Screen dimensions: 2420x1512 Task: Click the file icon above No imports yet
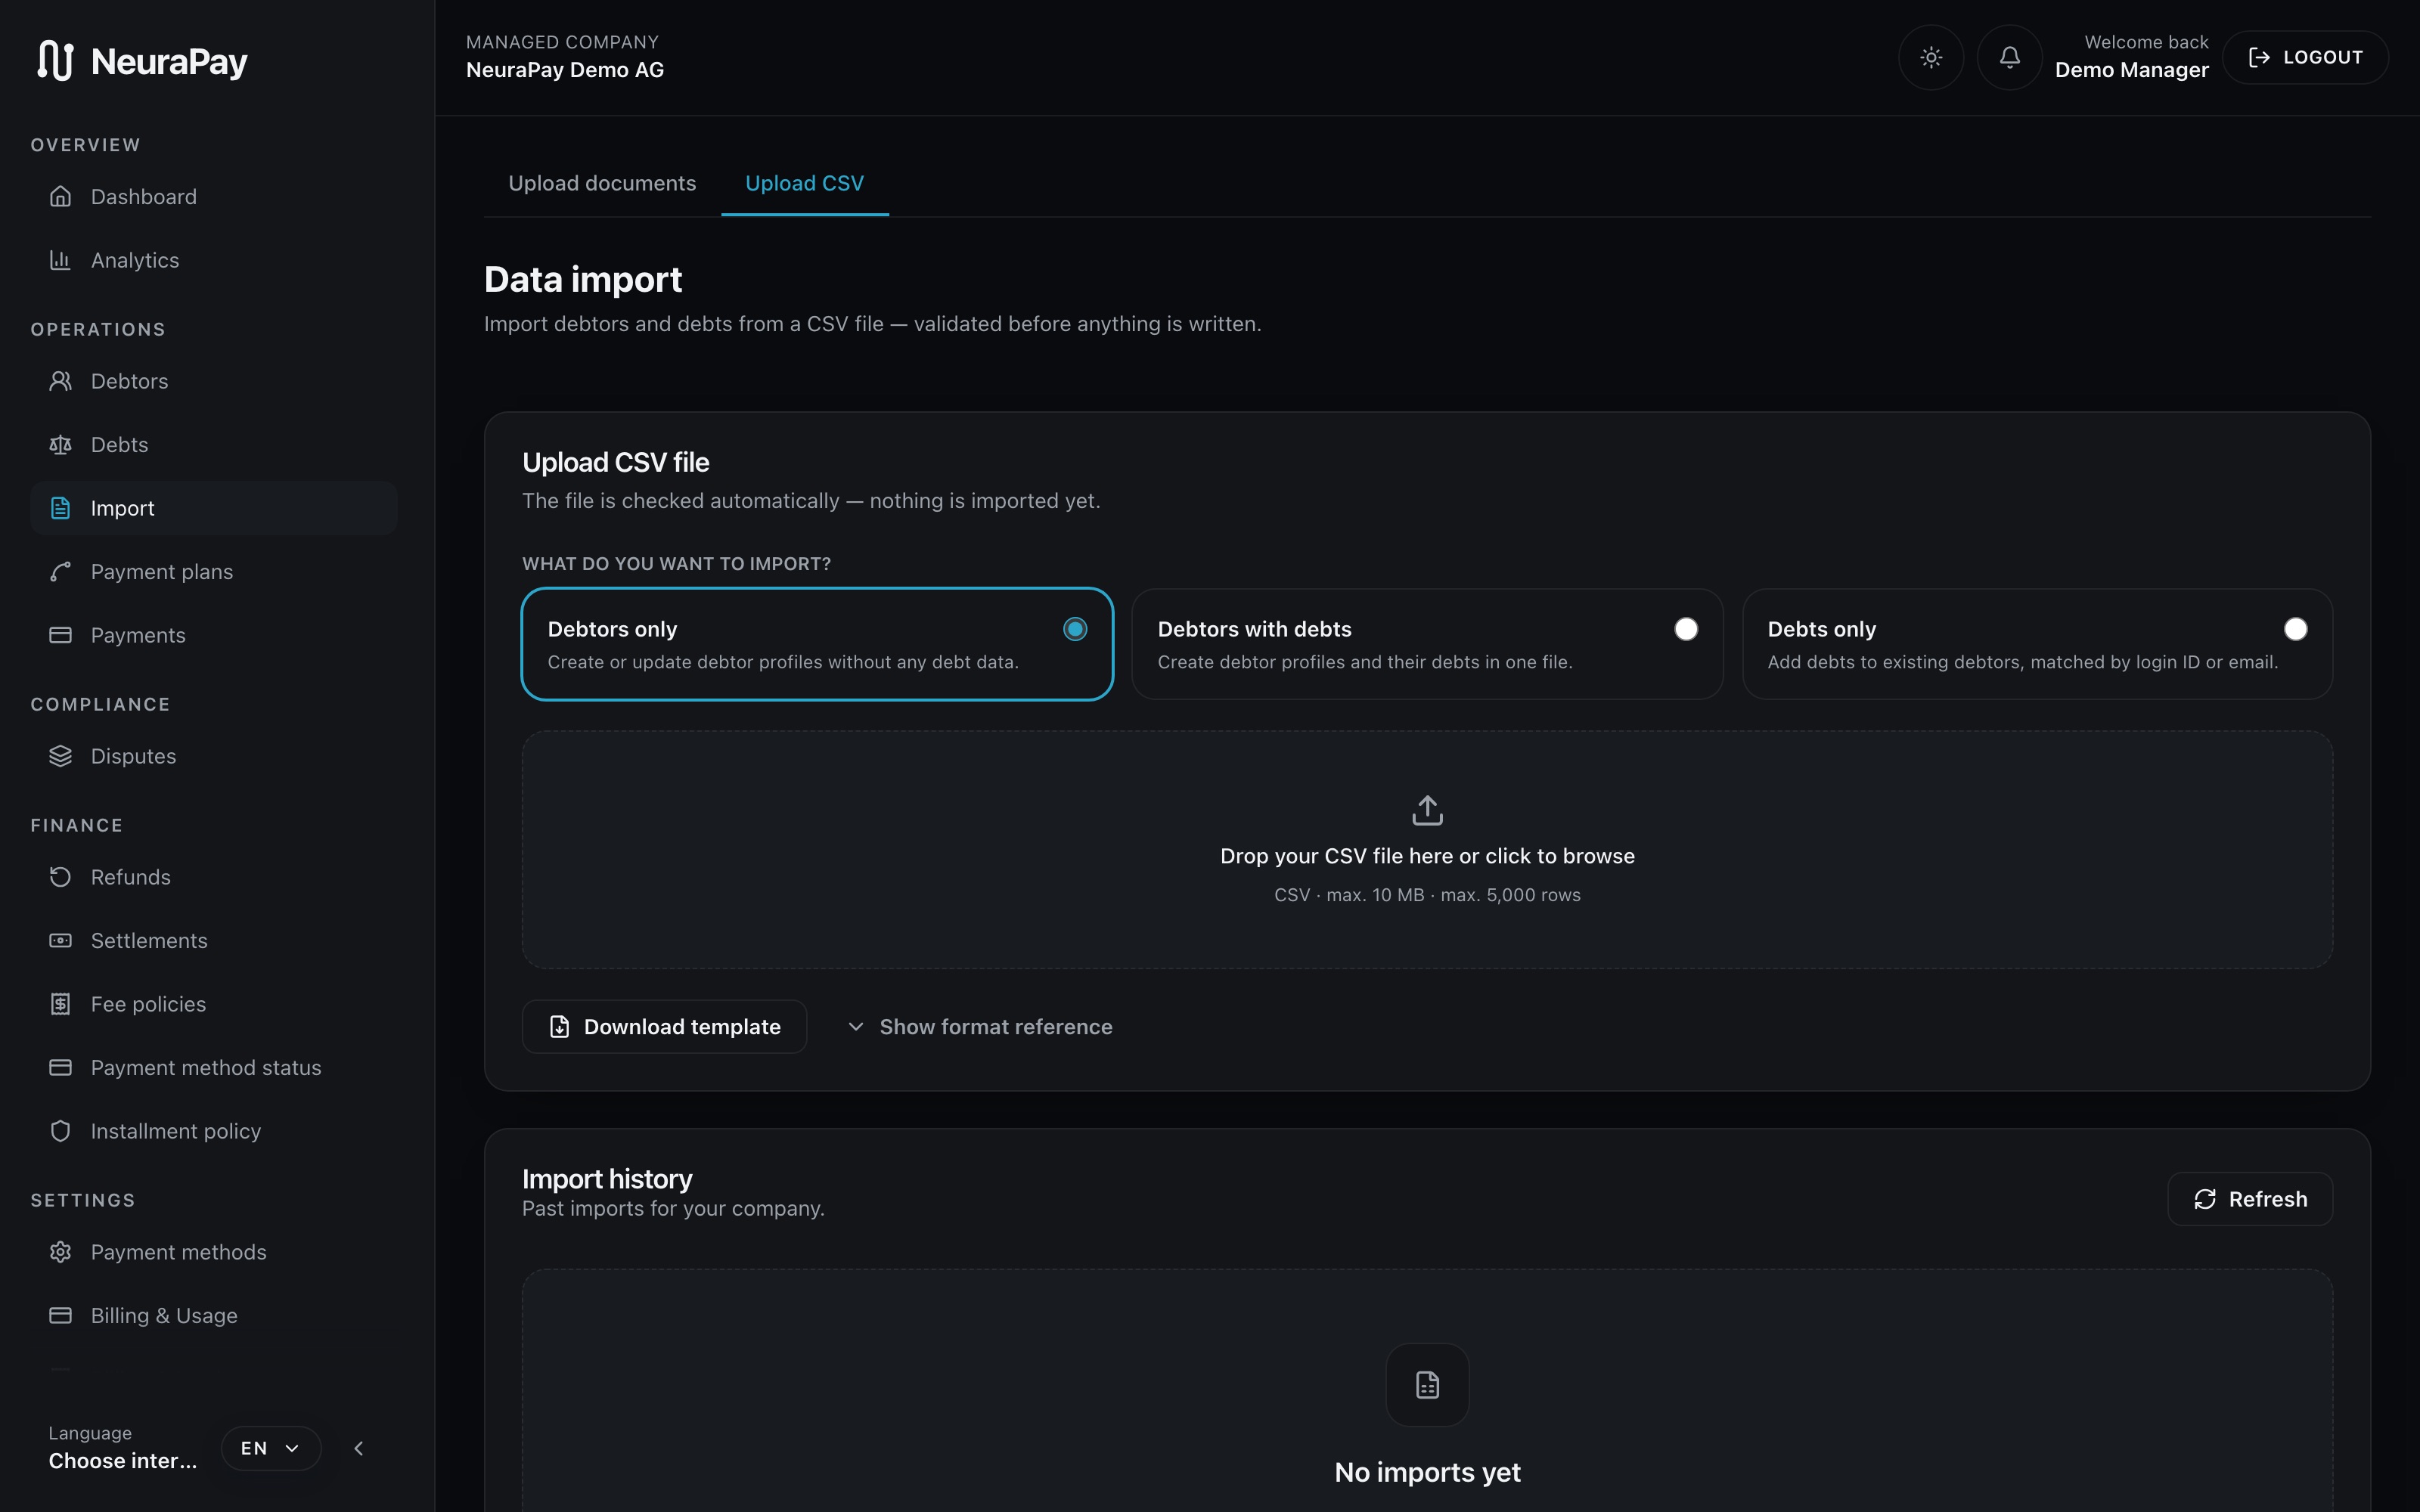pos(1427,1385)
